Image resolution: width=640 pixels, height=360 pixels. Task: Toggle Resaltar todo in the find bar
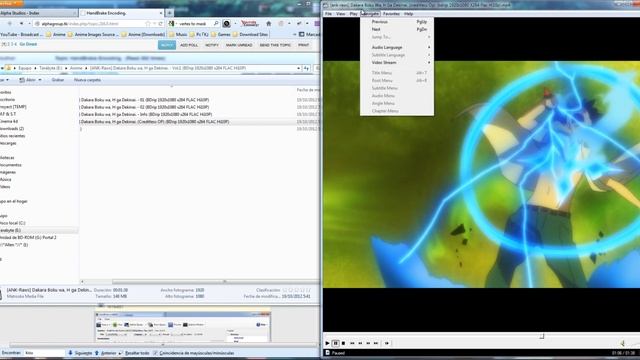[x=134, y=353]
